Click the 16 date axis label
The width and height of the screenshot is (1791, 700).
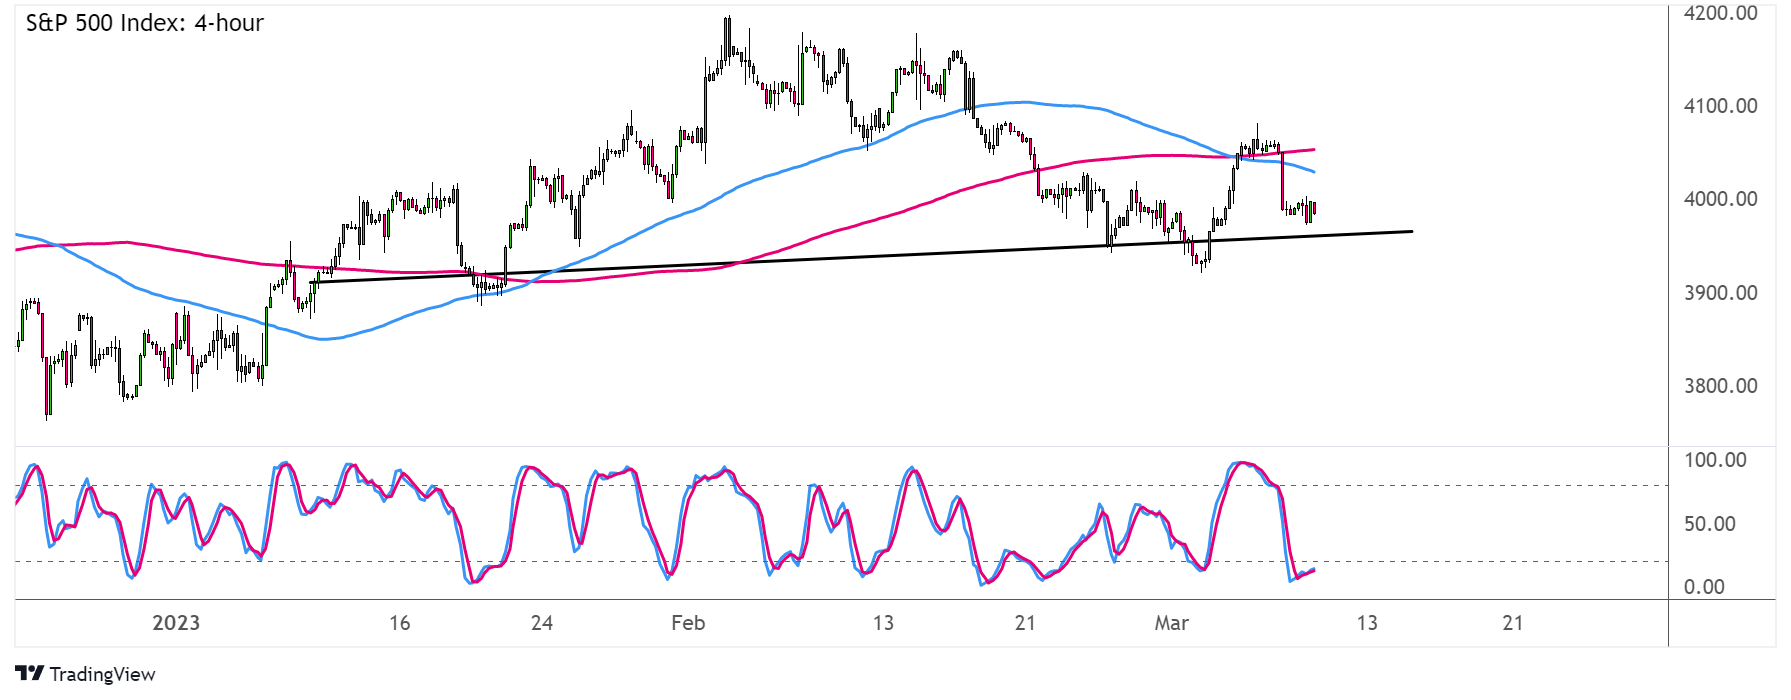point(400,623)
